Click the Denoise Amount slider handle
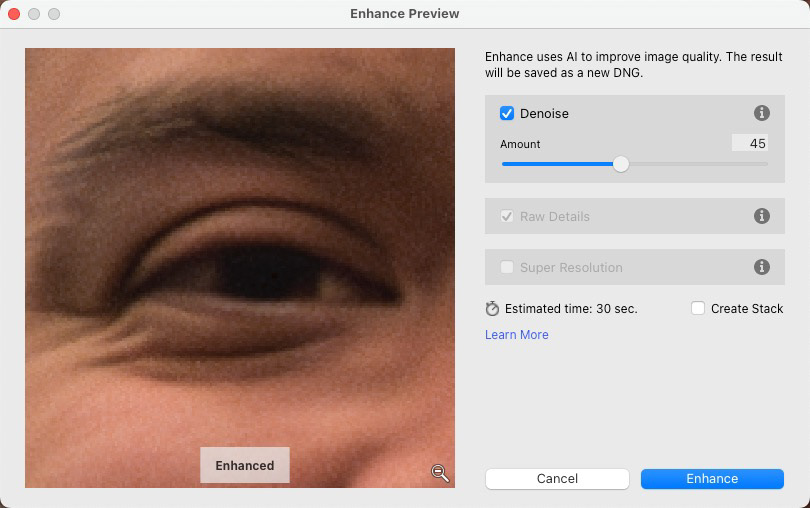Viewport: 810px width, 508px height. pos(621,164)
